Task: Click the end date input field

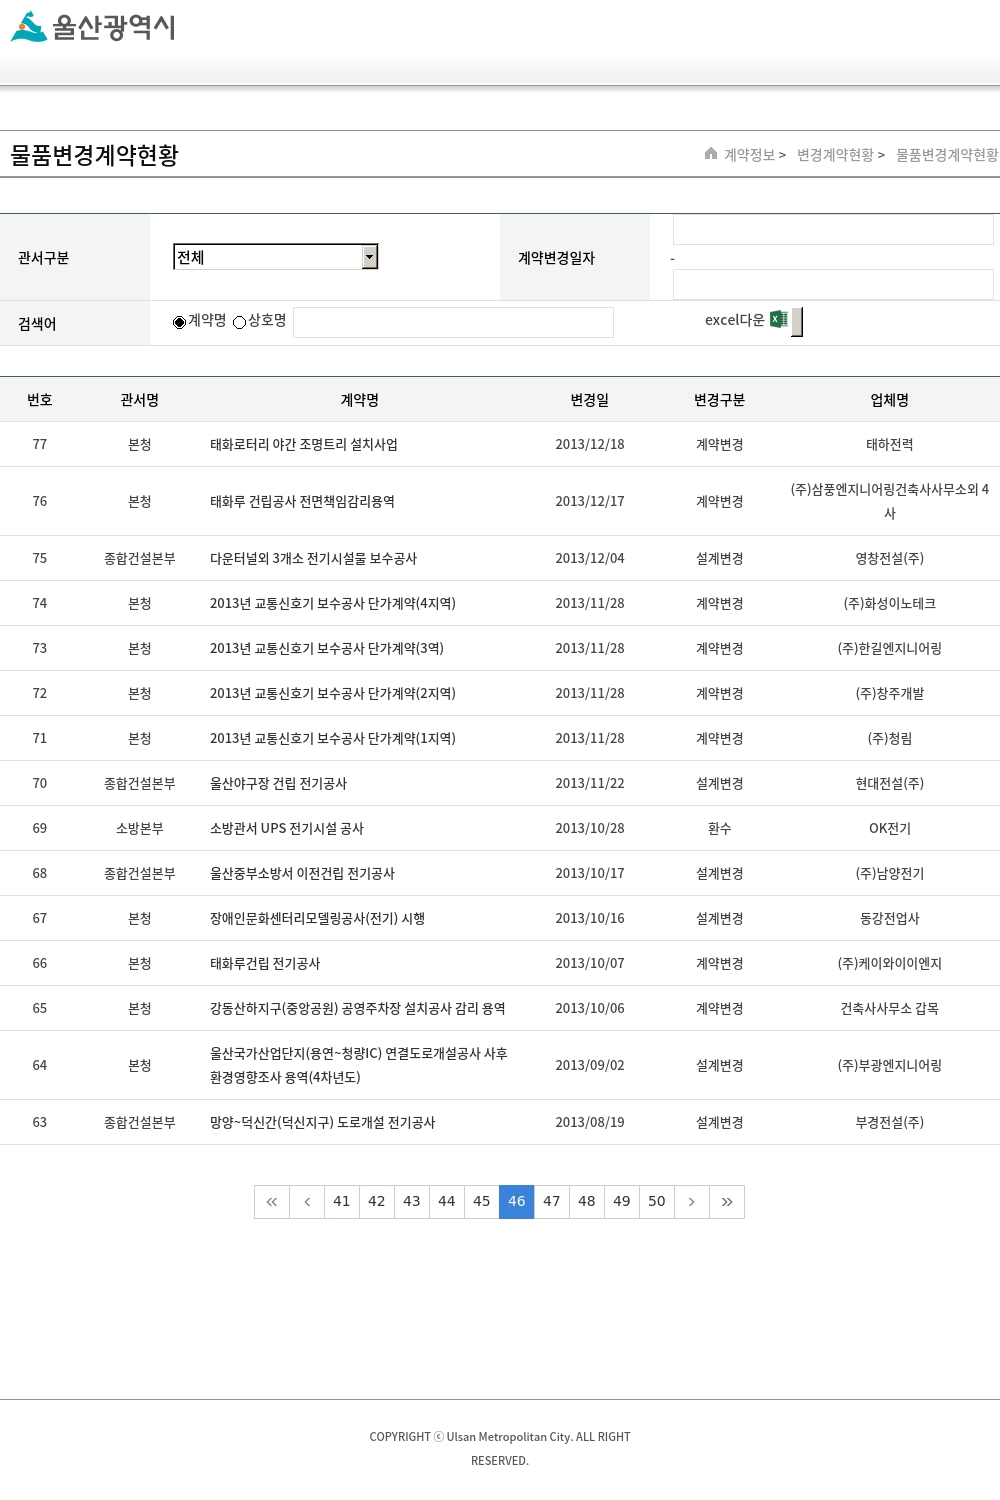Action: pyautogui.click(x=832, y=285)
